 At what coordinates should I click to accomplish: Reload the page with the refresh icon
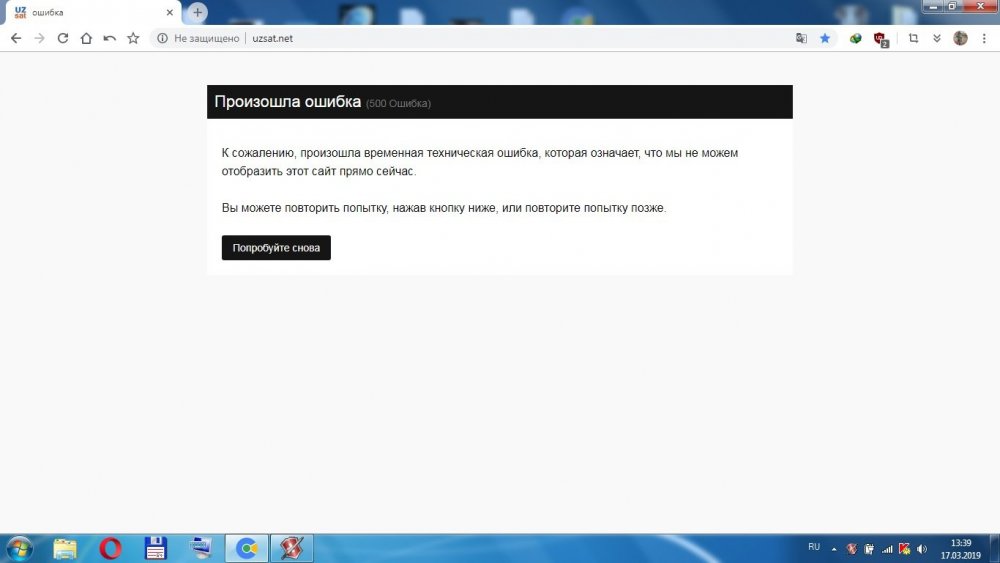pyautogui.click(x=62, y=38)
